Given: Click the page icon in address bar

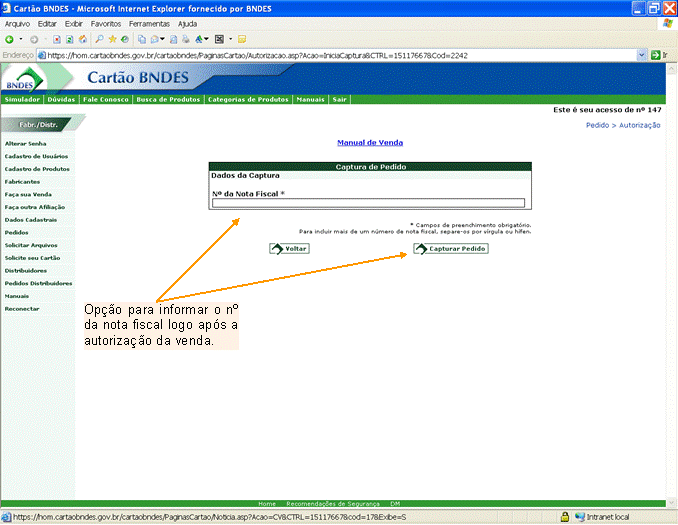Looking at the screenshot, I should tap(42, 55).
